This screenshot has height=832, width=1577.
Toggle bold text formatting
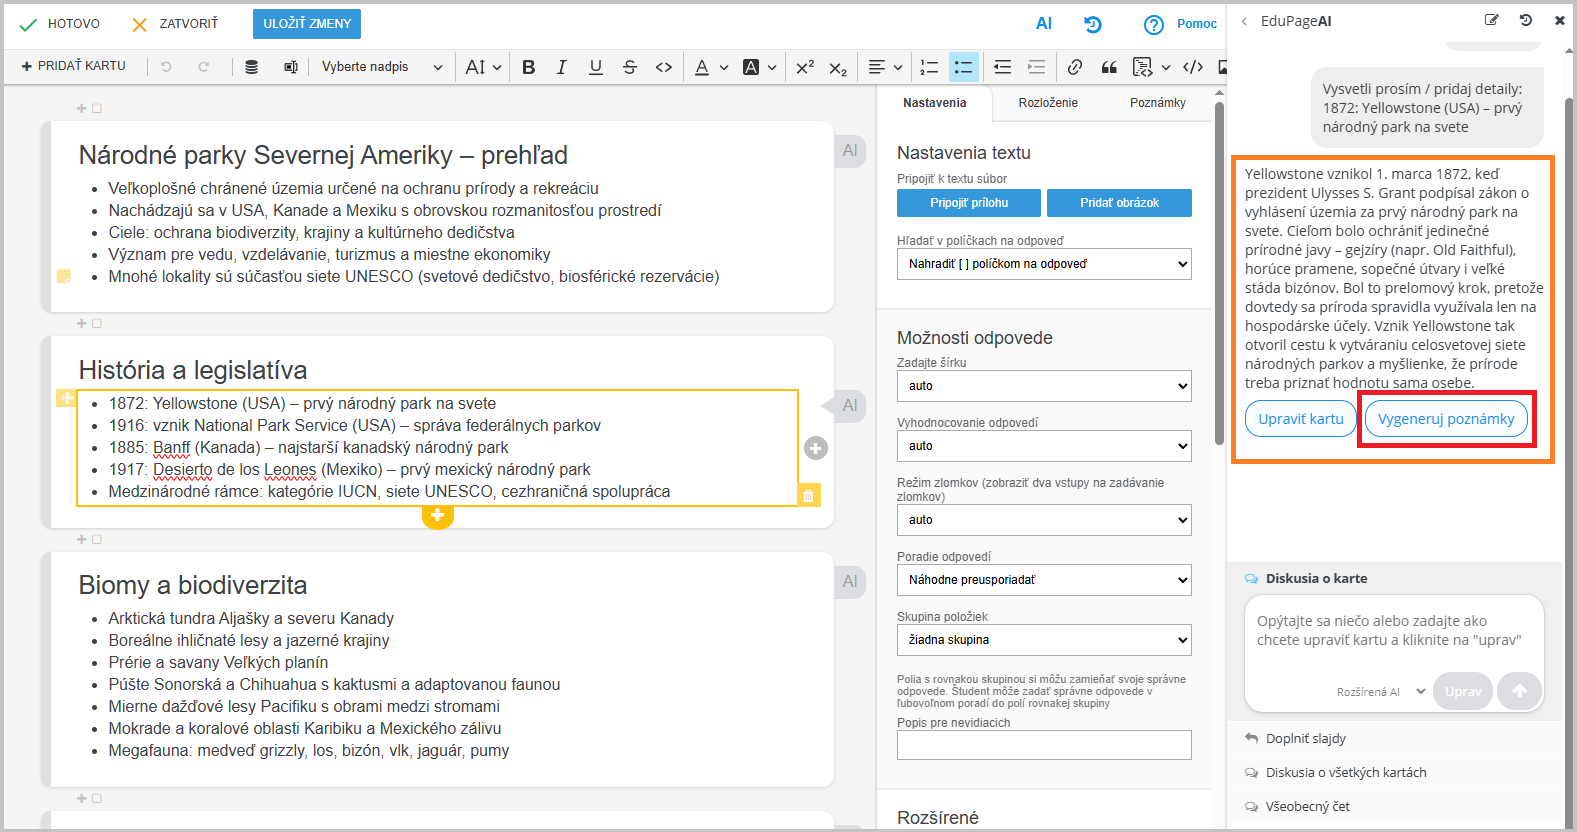tap(529, 67)
